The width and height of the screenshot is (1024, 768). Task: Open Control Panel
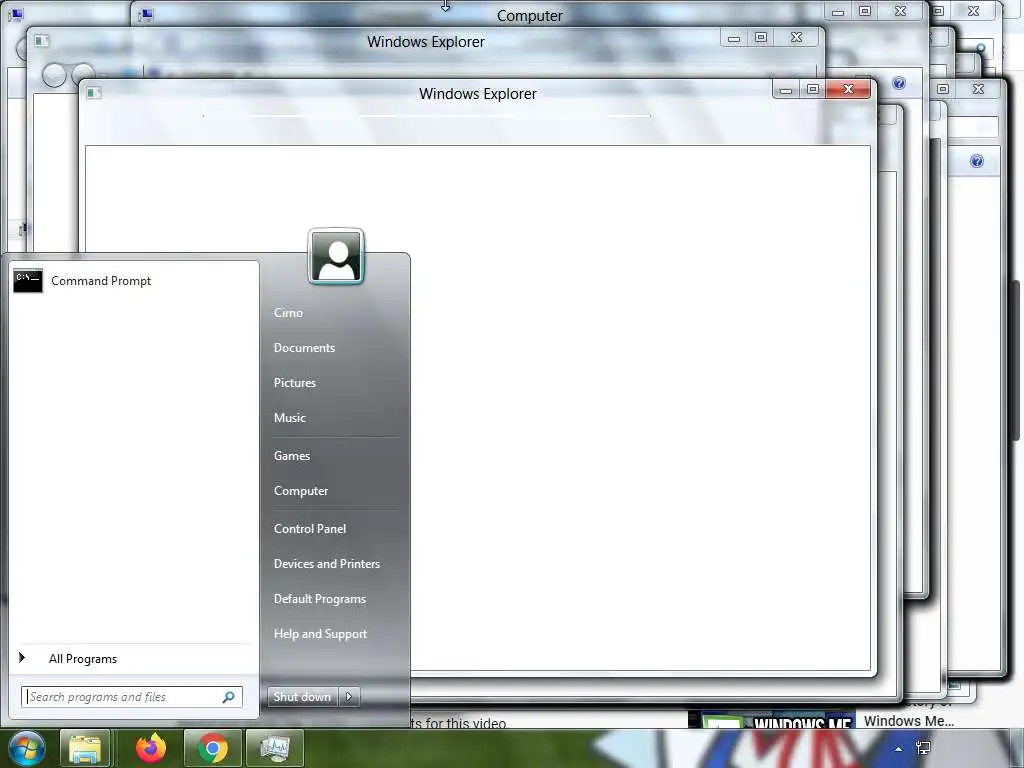point(310,529)
